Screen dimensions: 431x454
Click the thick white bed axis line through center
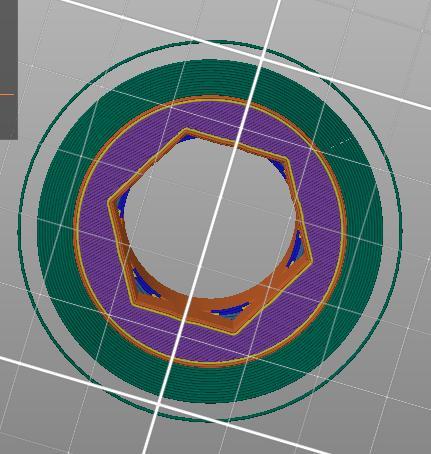[x=213, y=227]
